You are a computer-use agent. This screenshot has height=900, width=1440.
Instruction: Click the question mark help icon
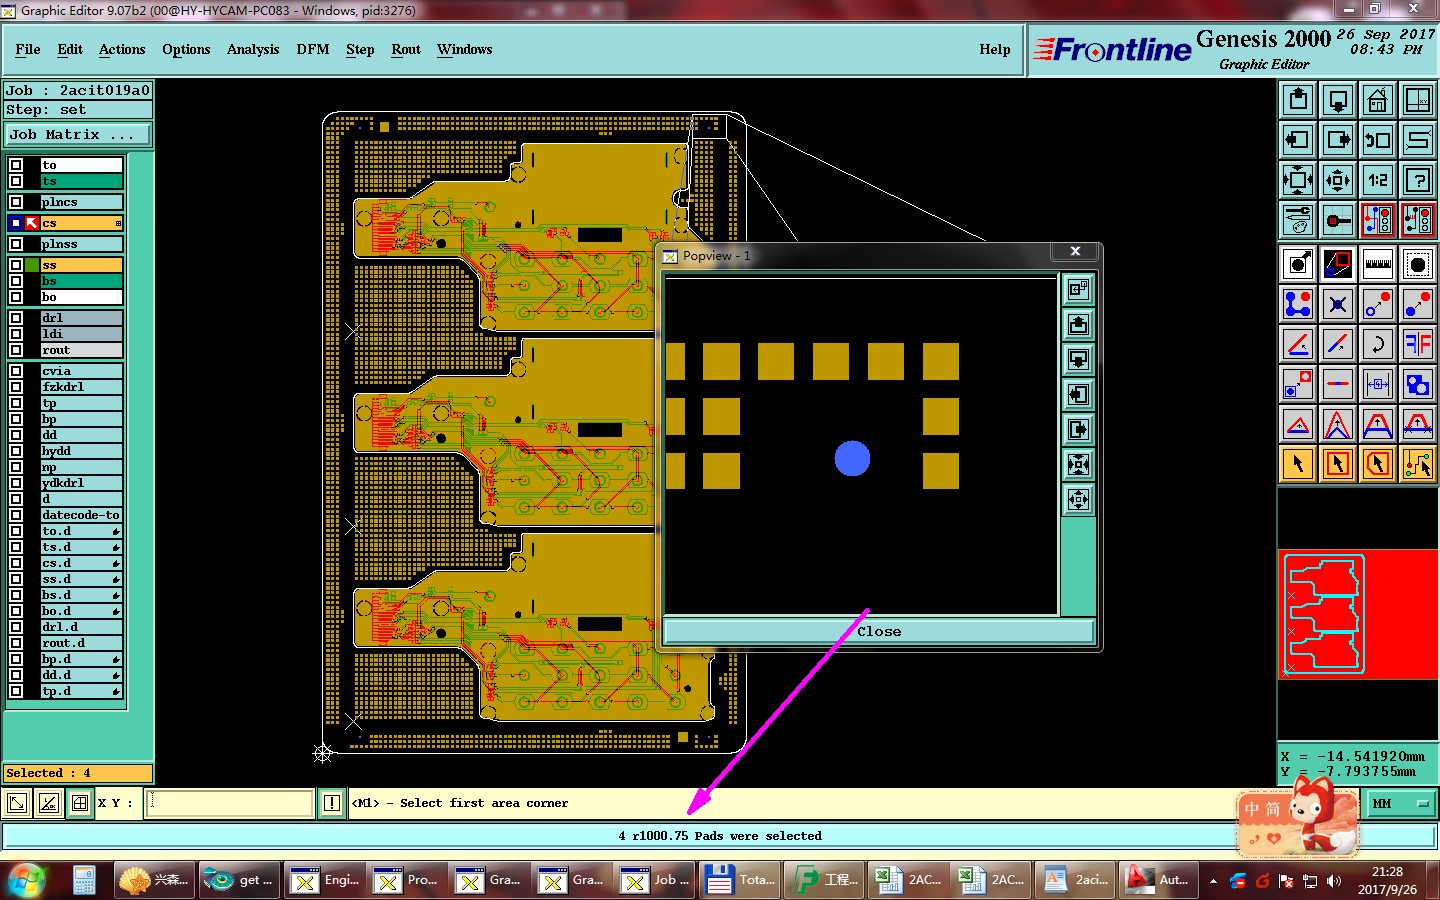pyautogui.click(x=1418, y=181)
